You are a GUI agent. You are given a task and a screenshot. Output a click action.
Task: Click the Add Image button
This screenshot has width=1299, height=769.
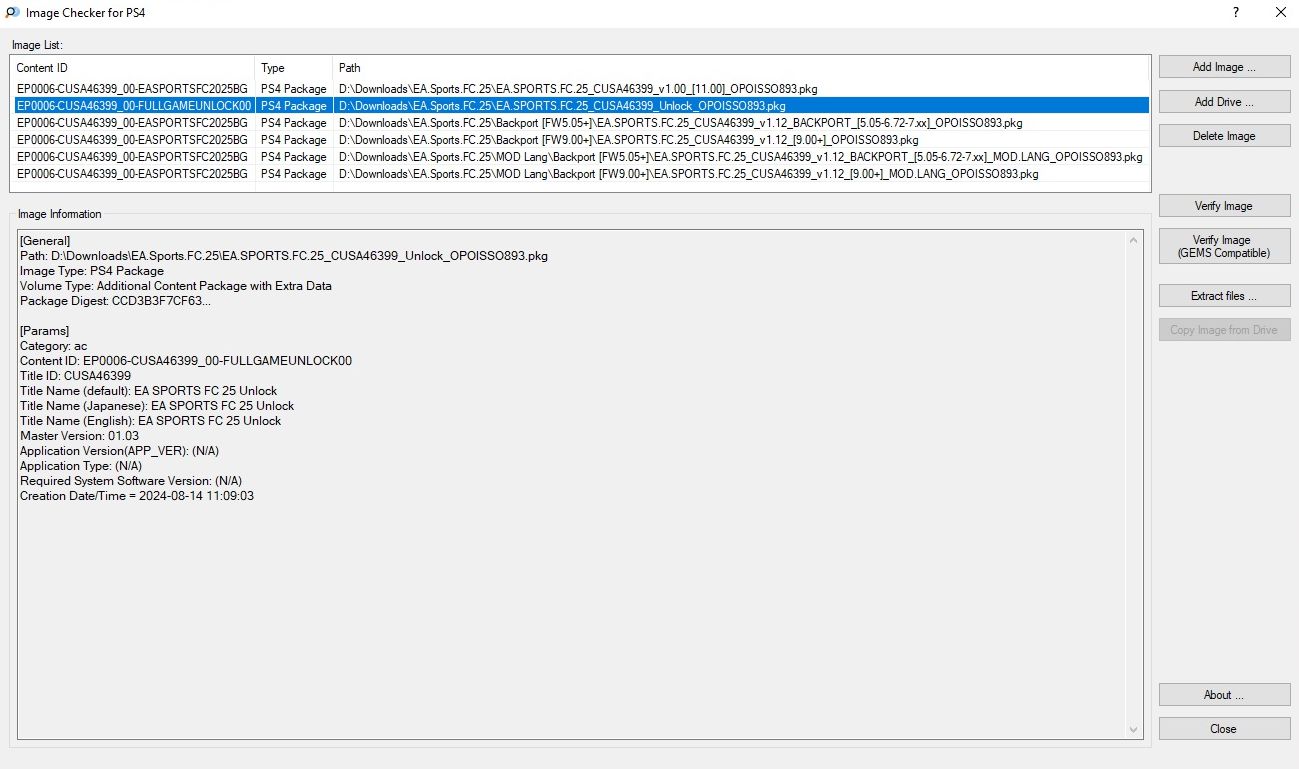(x=1224, y=67)
